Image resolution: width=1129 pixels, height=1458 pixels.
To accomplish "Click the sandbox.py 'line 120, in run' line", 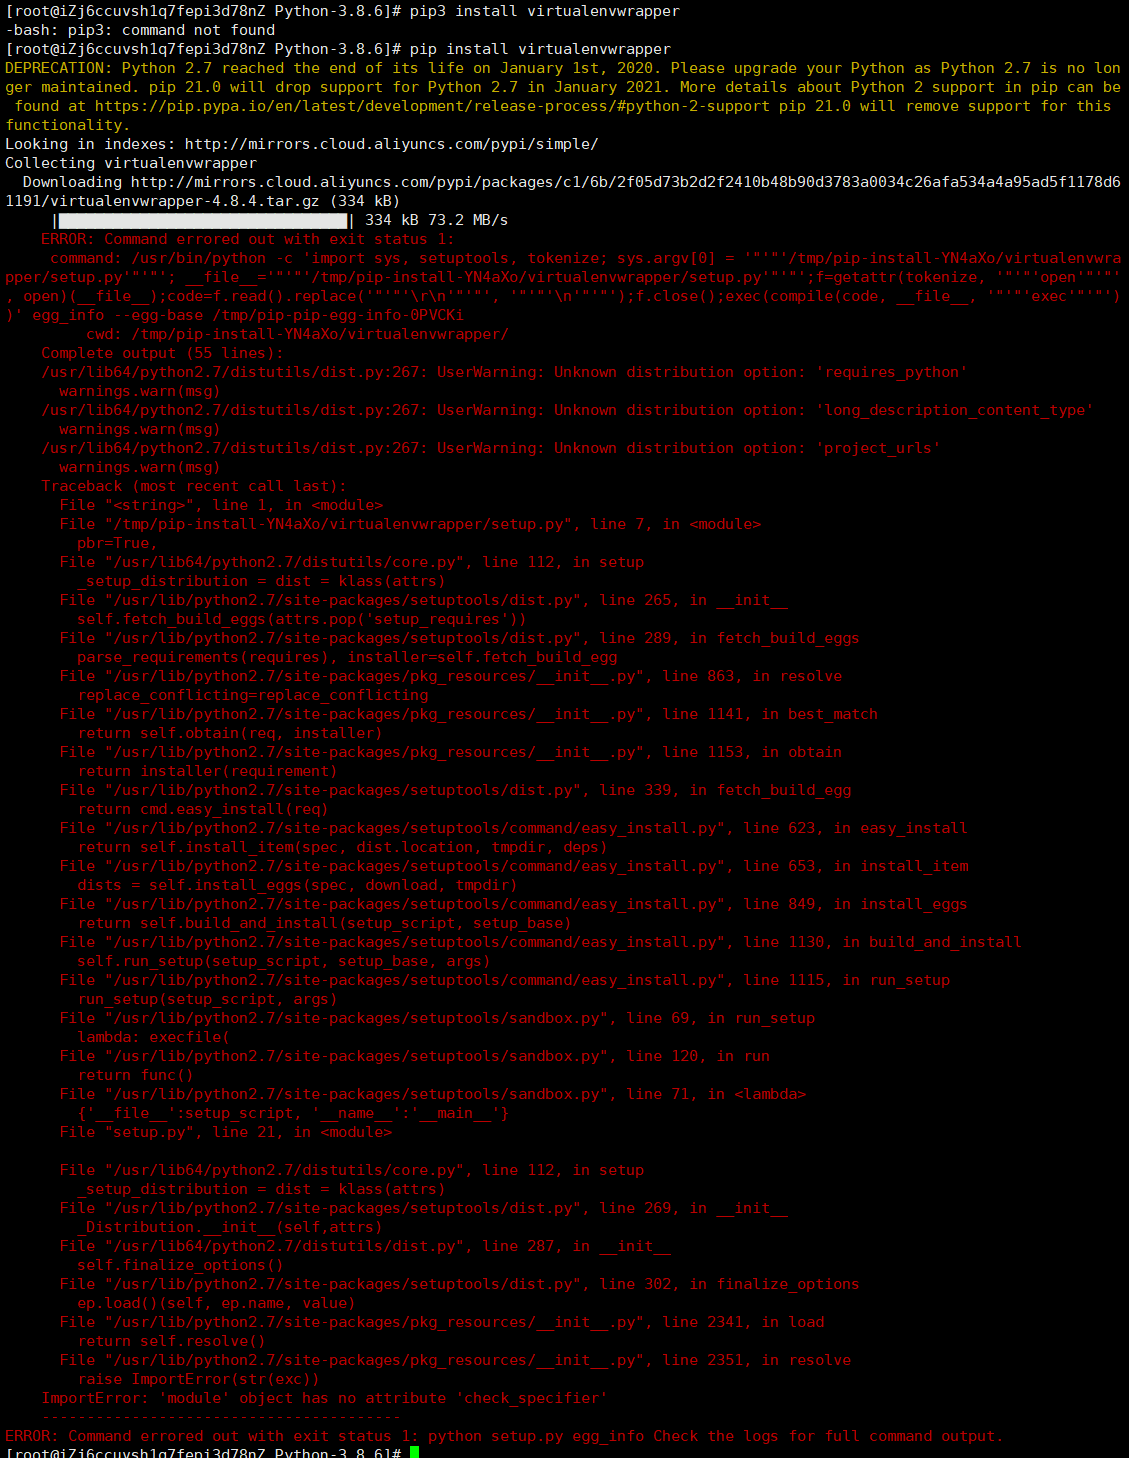I will click(414, 1056).
